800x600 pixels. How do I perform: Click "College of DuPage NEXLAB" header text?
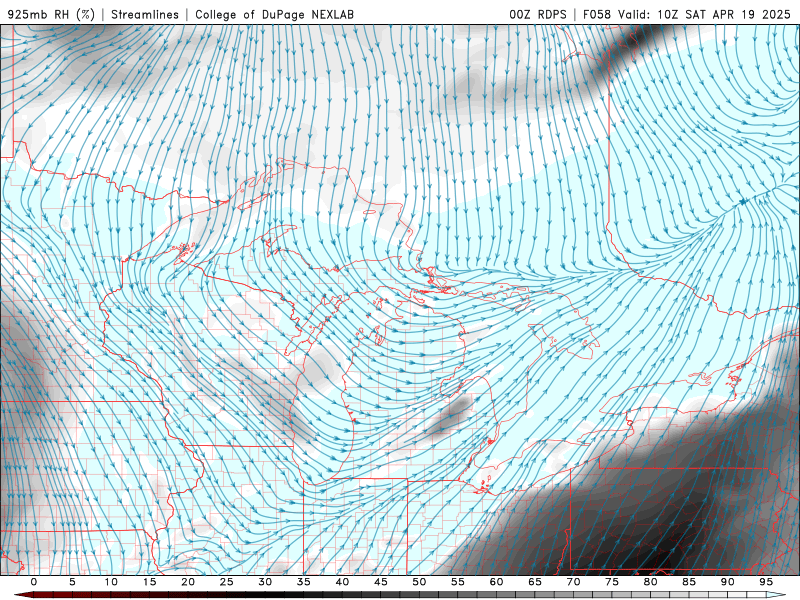(274, 14)
